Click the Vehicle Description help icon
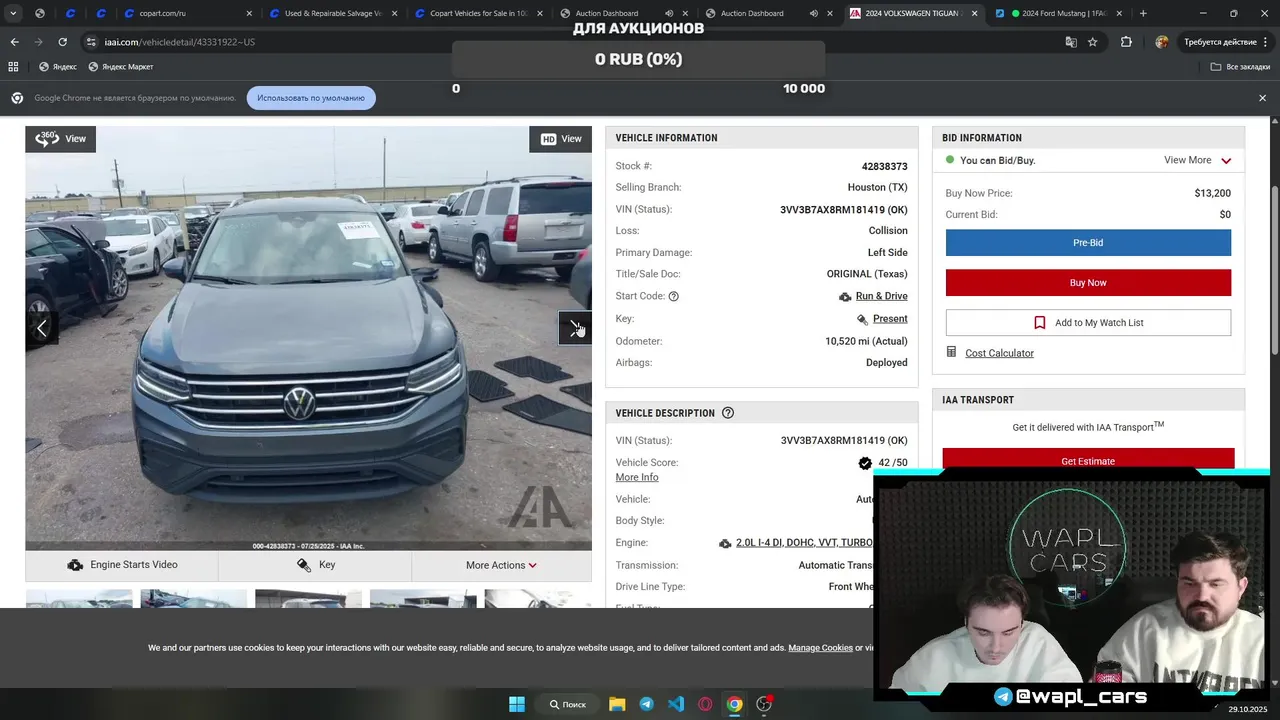This screenshot has height=720, width=1280. coord(728,413)
